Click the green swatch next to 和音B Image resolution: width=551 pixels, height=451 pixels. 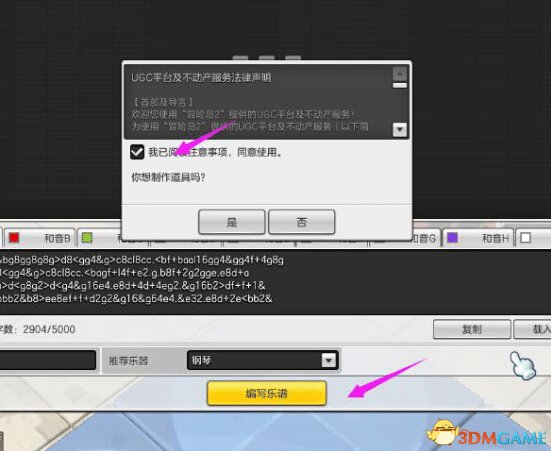pos(87,238)
